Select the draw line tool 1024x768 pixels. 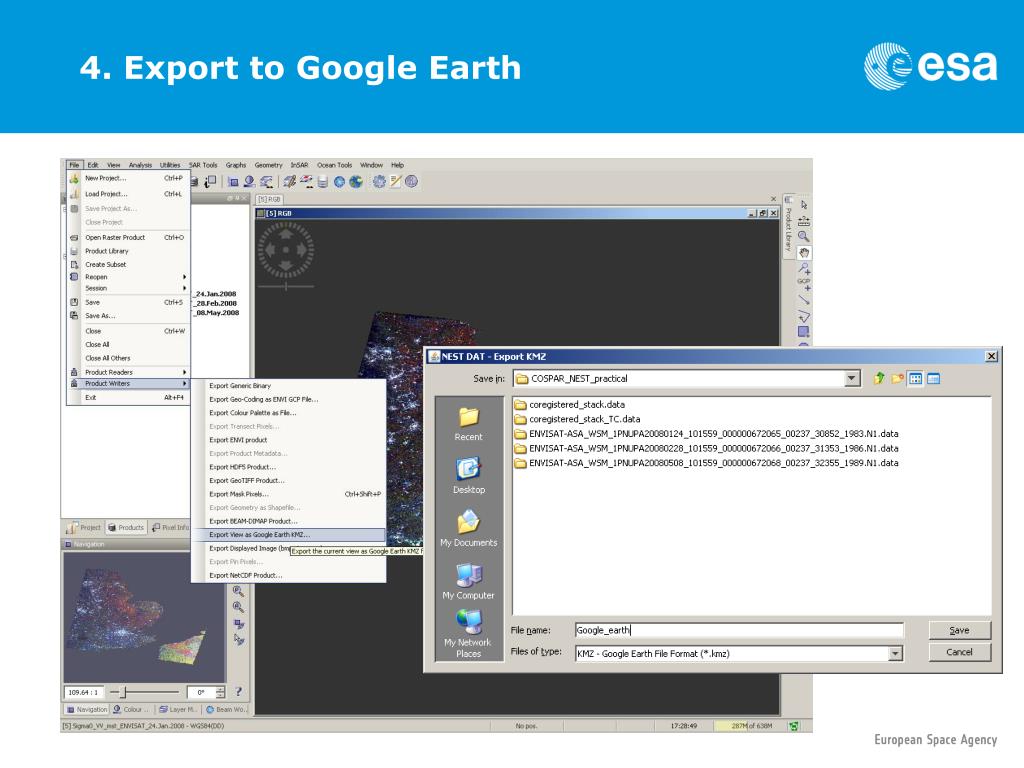(x=804, y=300)
